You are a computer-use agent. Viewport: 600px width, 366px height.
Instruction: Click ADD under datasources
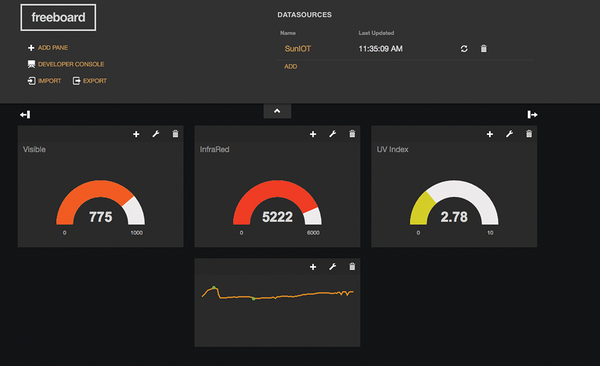[x=290, y=67]
